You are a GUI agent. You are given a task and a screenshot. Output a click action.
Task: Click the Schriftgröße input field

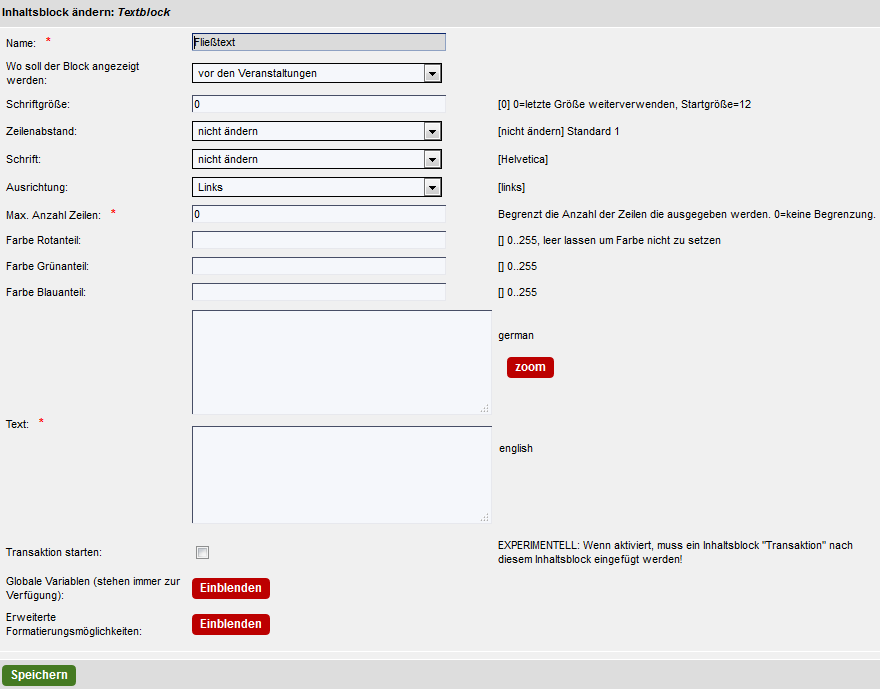pos(319,104)
